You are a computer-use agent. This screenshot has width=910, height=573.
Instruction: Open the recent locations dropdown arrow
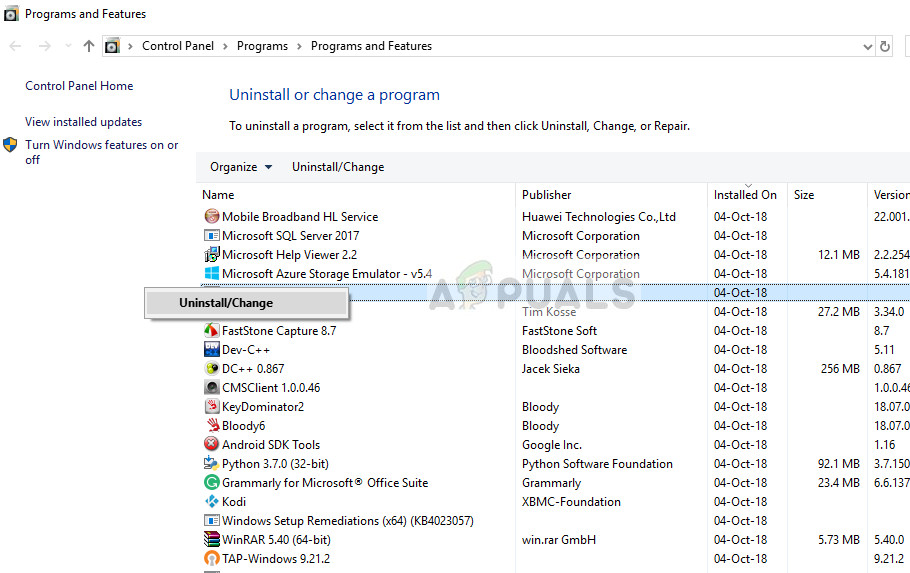(x=68, y=46)
